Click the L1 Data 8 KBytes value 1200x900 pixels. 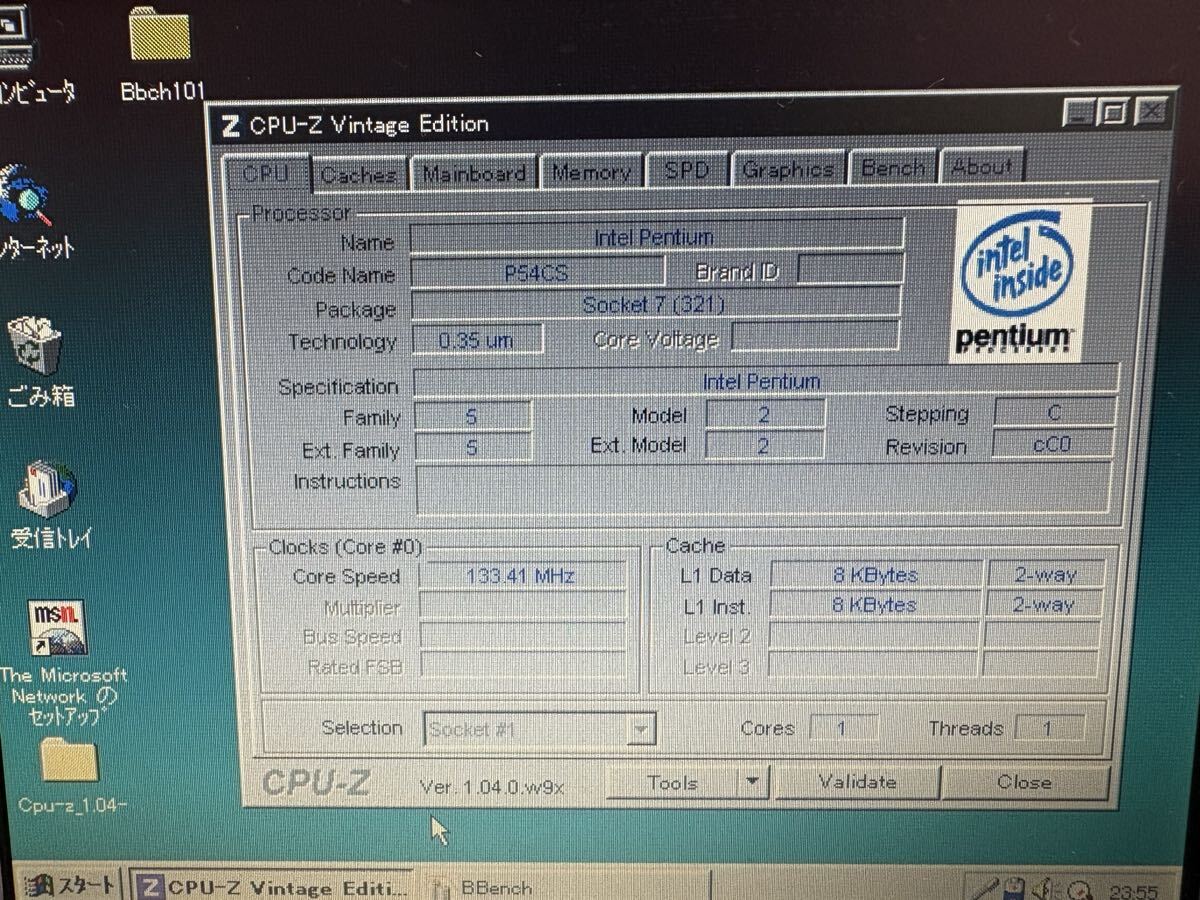(876, 574)
